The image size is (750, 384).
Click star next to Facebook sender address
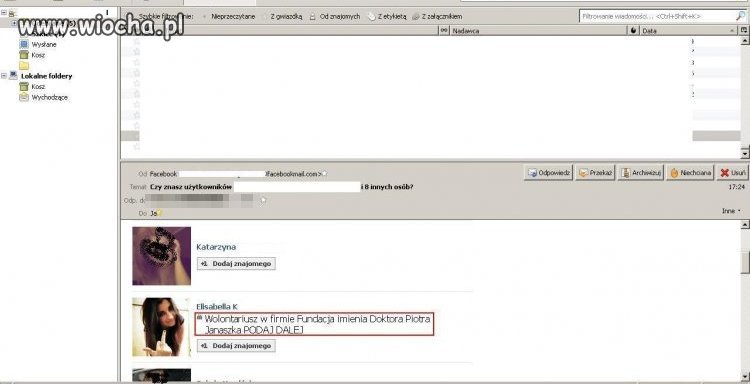tap(325, 174)
